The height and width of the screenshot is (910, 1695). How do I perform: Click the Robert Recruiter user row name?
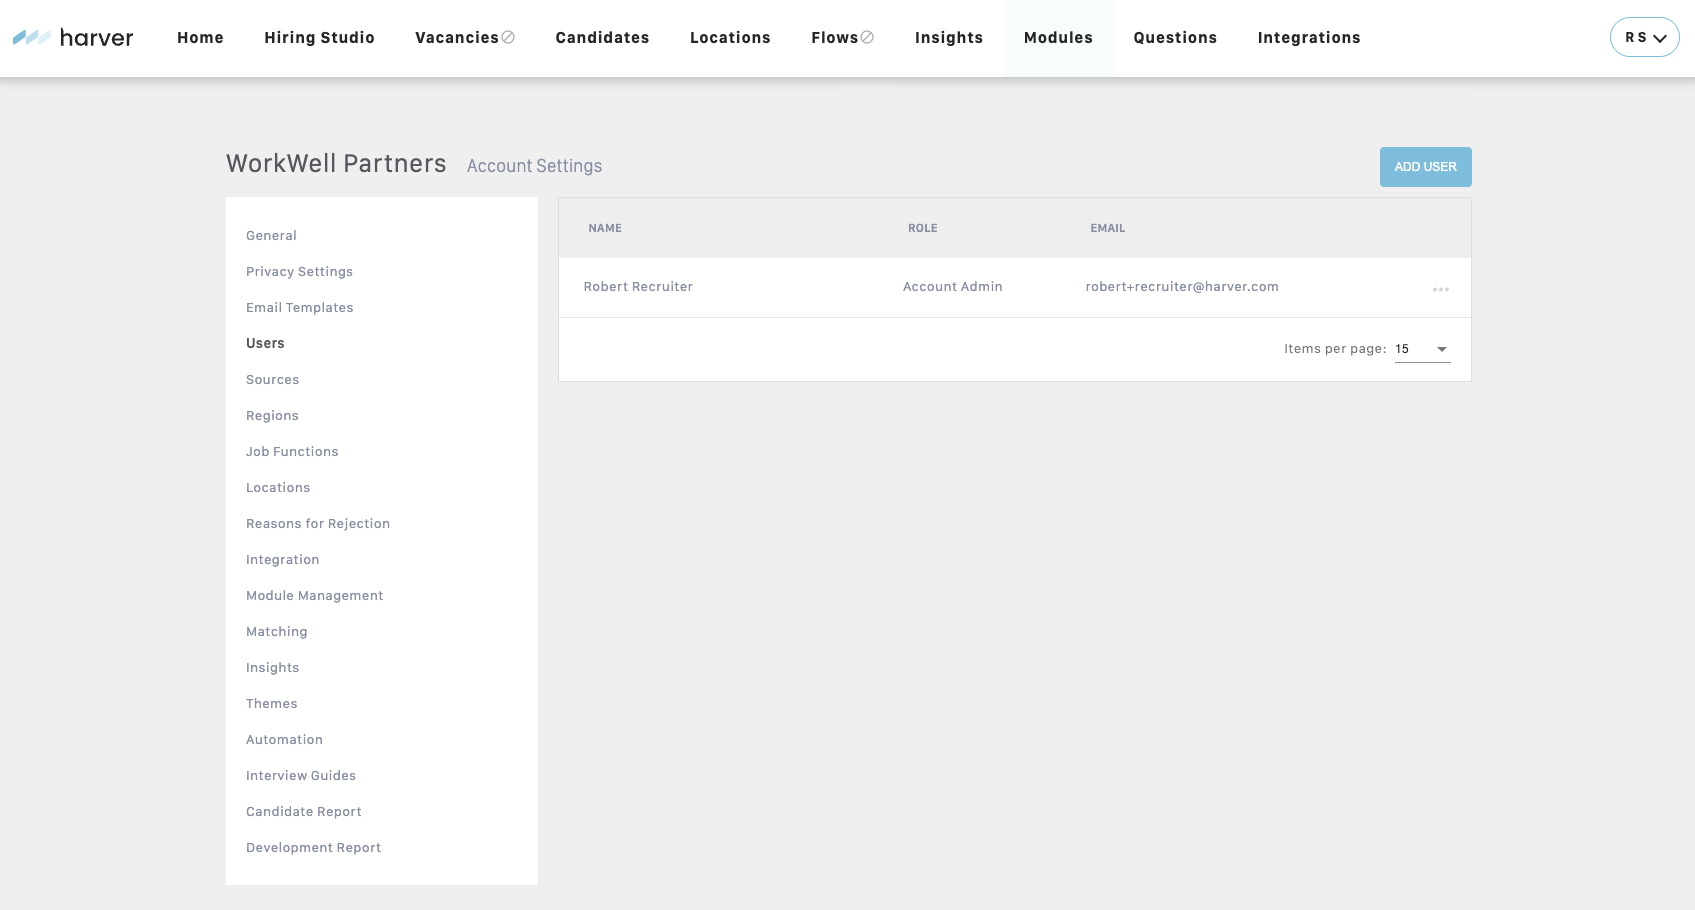(638, 287)
